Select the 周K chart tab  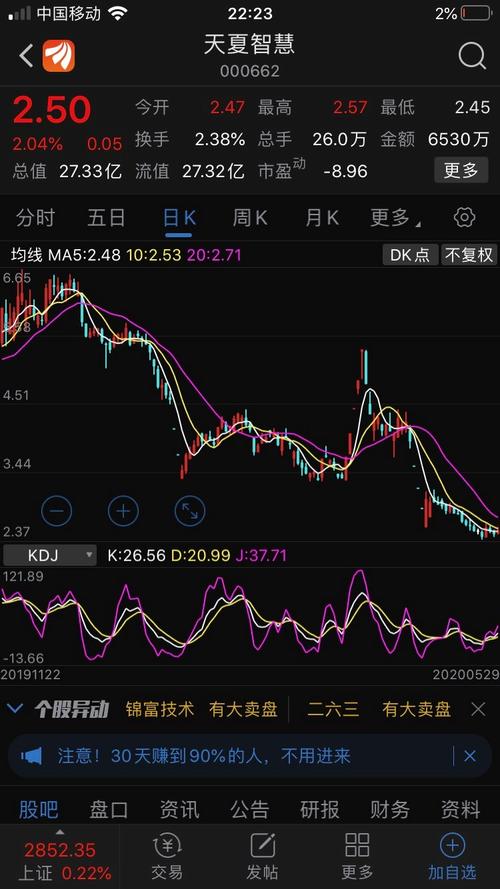pos(250,218)
